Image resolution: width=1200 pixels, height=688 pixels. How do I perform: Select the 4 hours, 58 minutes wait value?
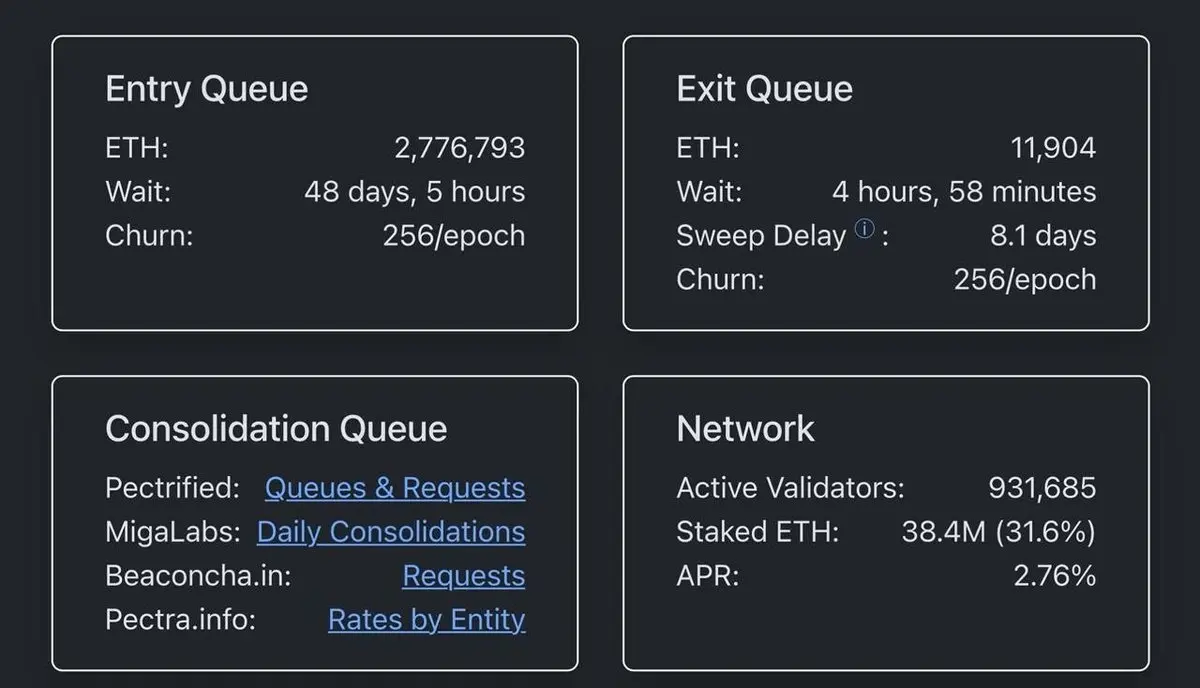tap(964, 192)
